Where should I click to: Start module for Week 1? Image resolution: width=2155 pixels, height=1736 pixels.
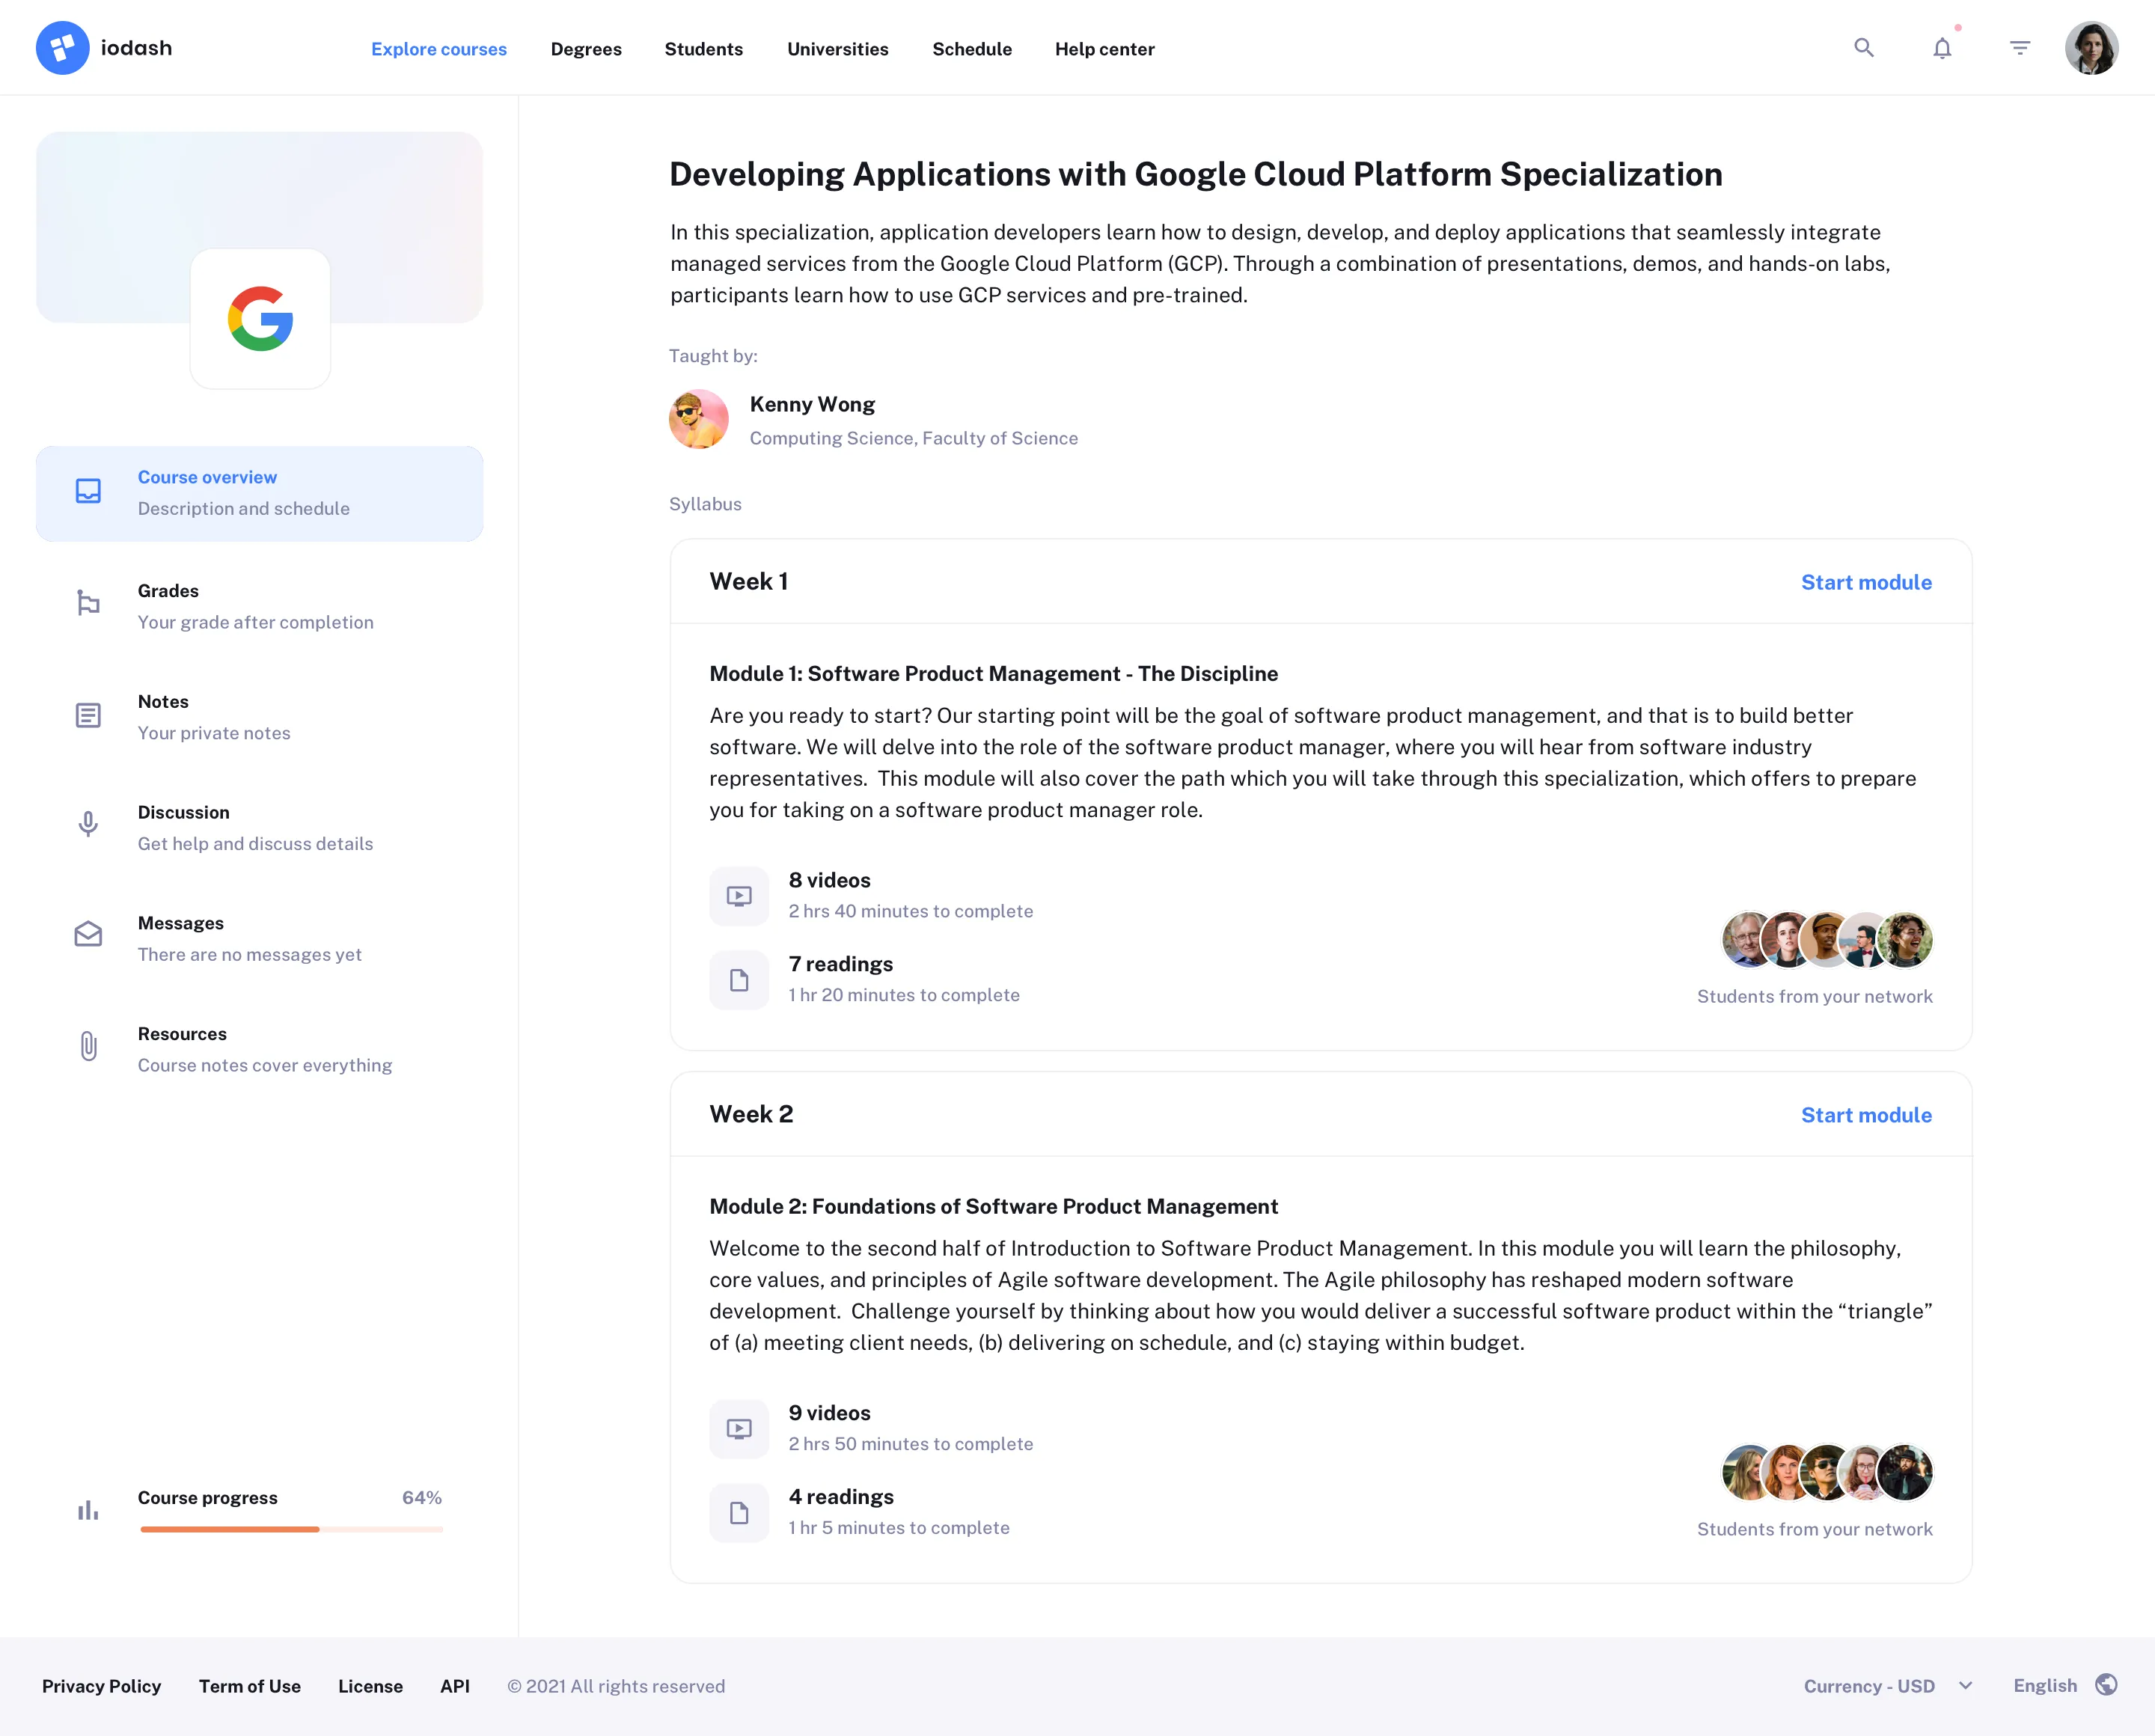pyautogui.click(x=1866, y=581)
